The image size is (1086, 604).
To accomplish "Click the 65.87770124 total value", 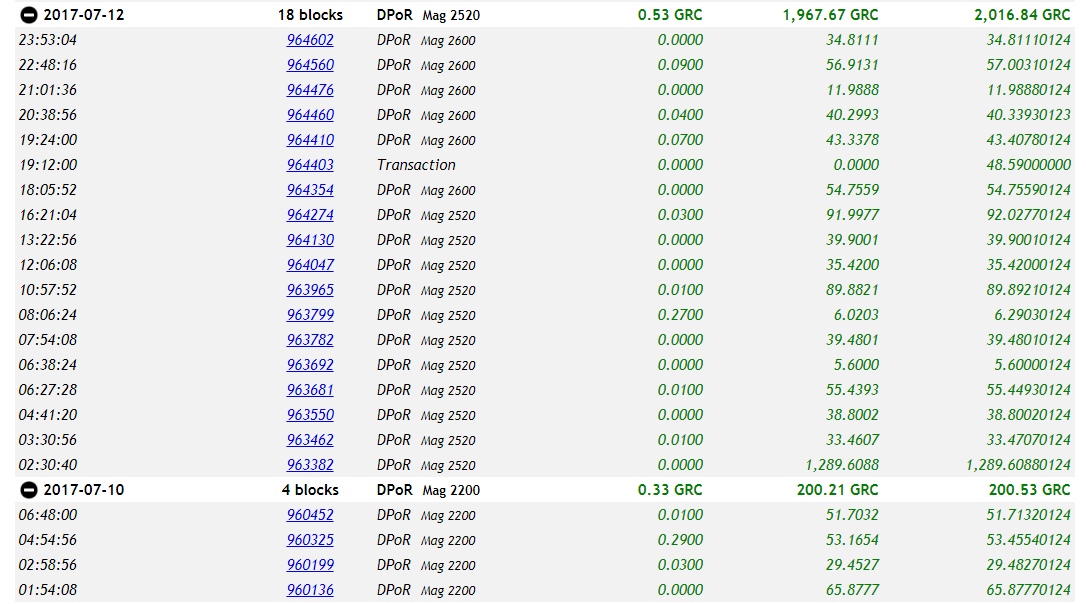I will (x=1029, y=589).
